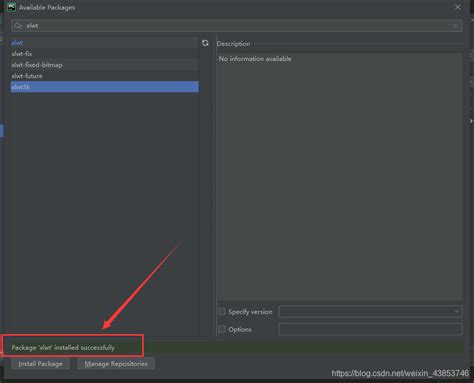
Task: Select the highlighted xlwt3k package row
Action: pyautogui.click(x=105, y=87)
